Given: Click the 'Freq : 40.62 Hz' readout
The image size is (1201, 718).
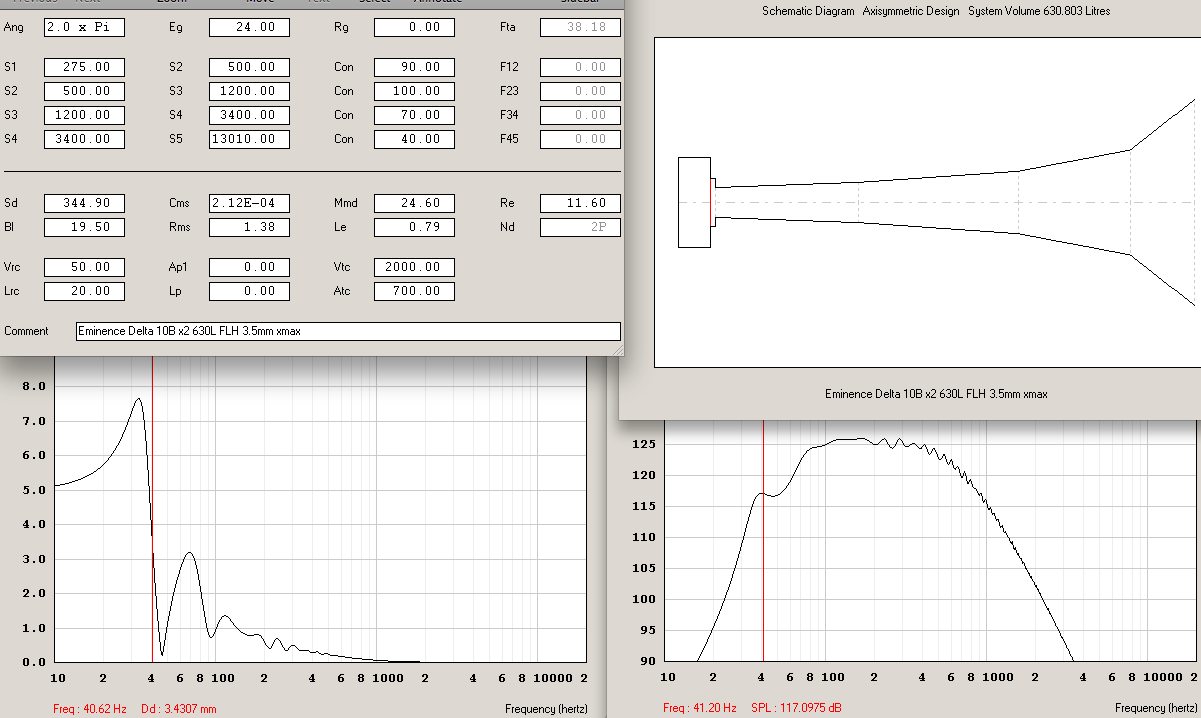Looking at the screenshot, I should pos(90,709).
